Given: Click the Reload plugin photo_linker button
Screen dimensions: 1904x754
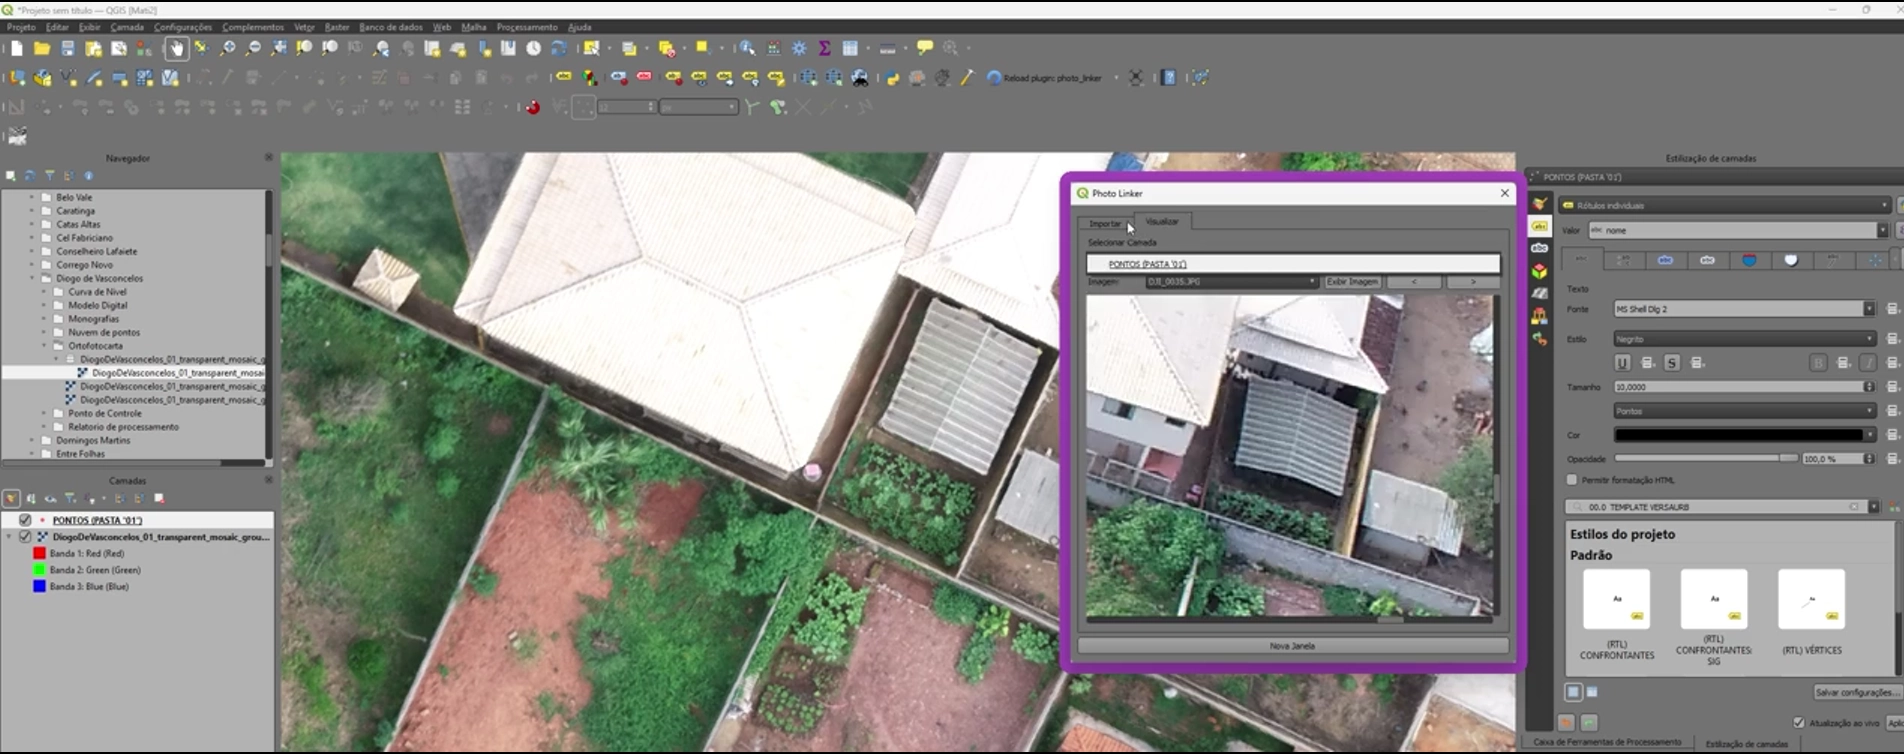Looking at the screenshot, I should click(x=1043, y=78).
